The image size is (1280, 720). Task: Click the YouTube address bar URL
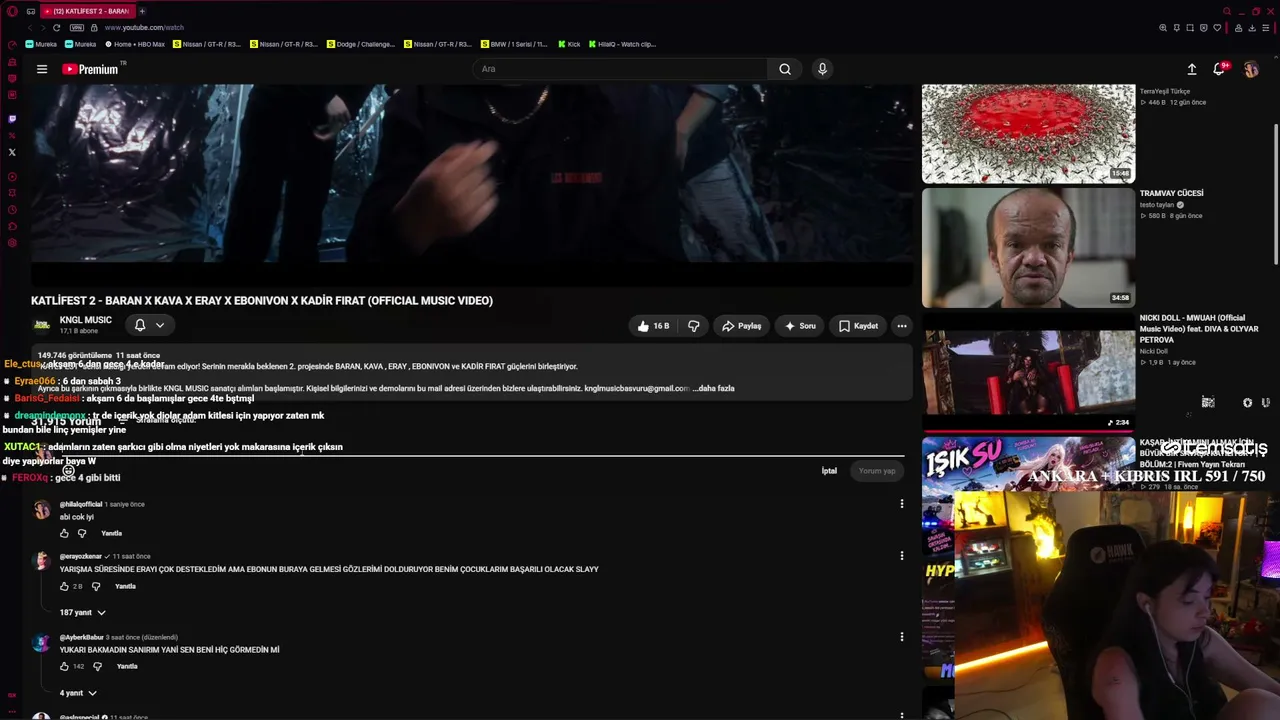[x=144, y=28]
